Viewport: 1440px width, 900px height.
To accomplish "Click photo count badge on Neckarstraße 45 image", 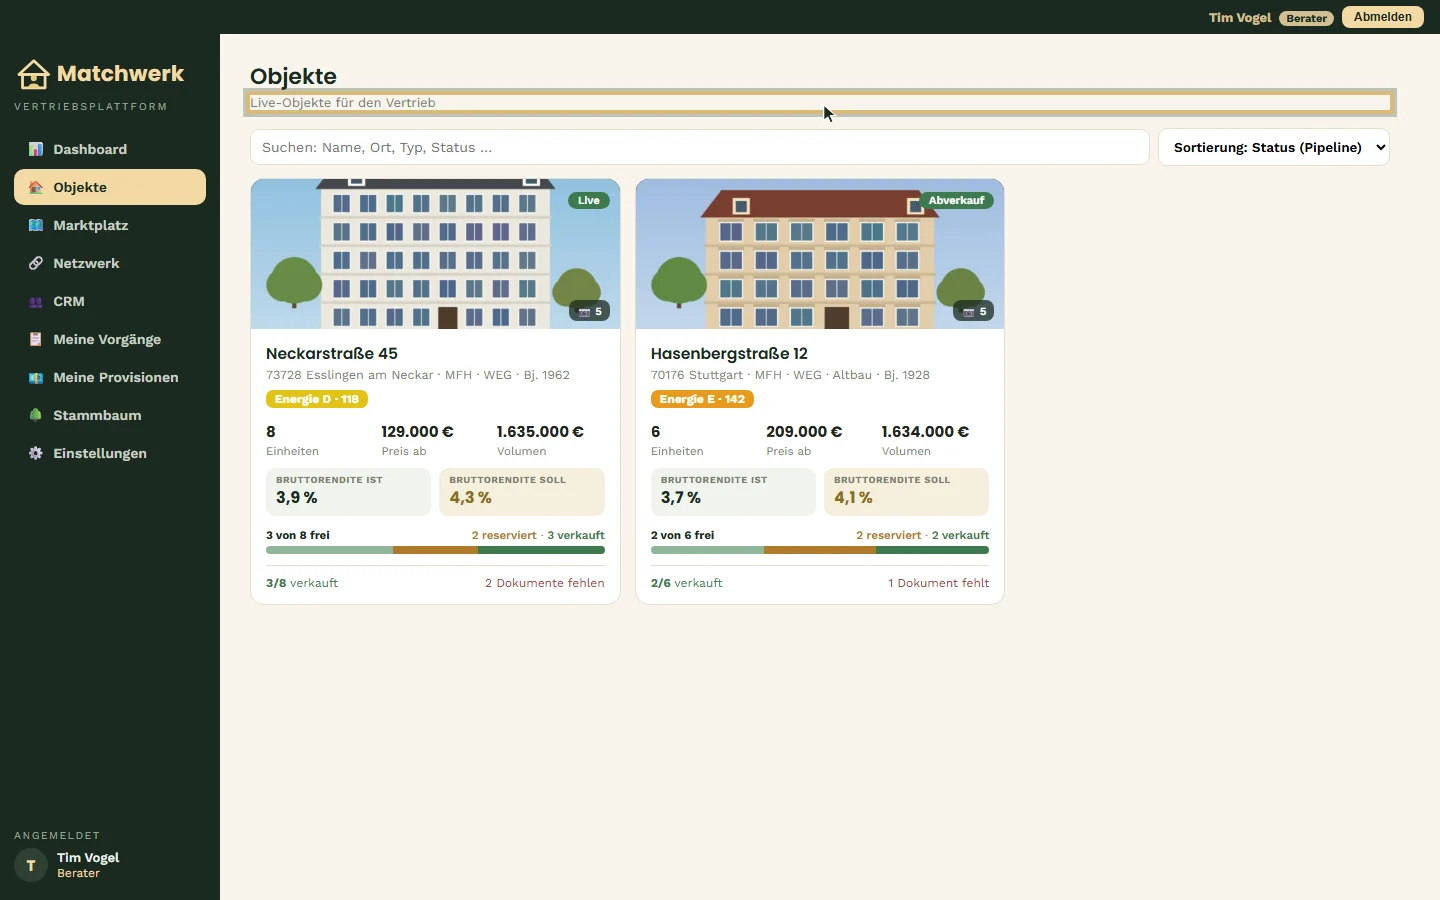I will tap(589, 311).
